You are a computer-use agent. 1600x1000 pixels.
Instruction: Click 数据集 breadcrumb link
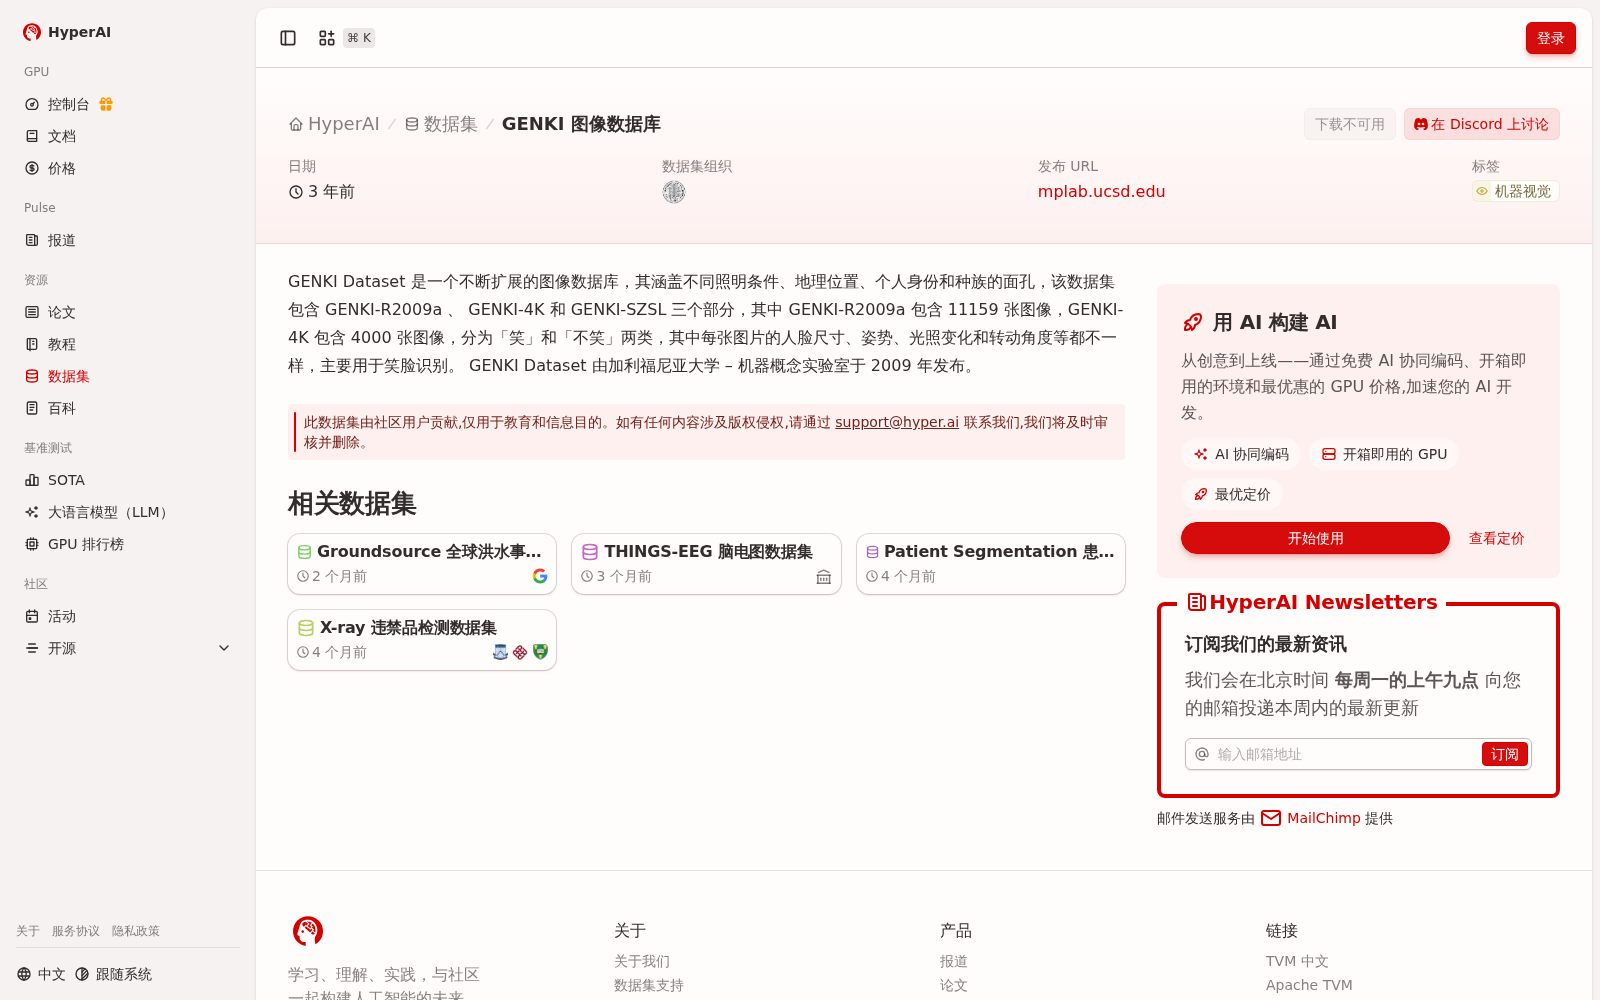coord(441,124)
